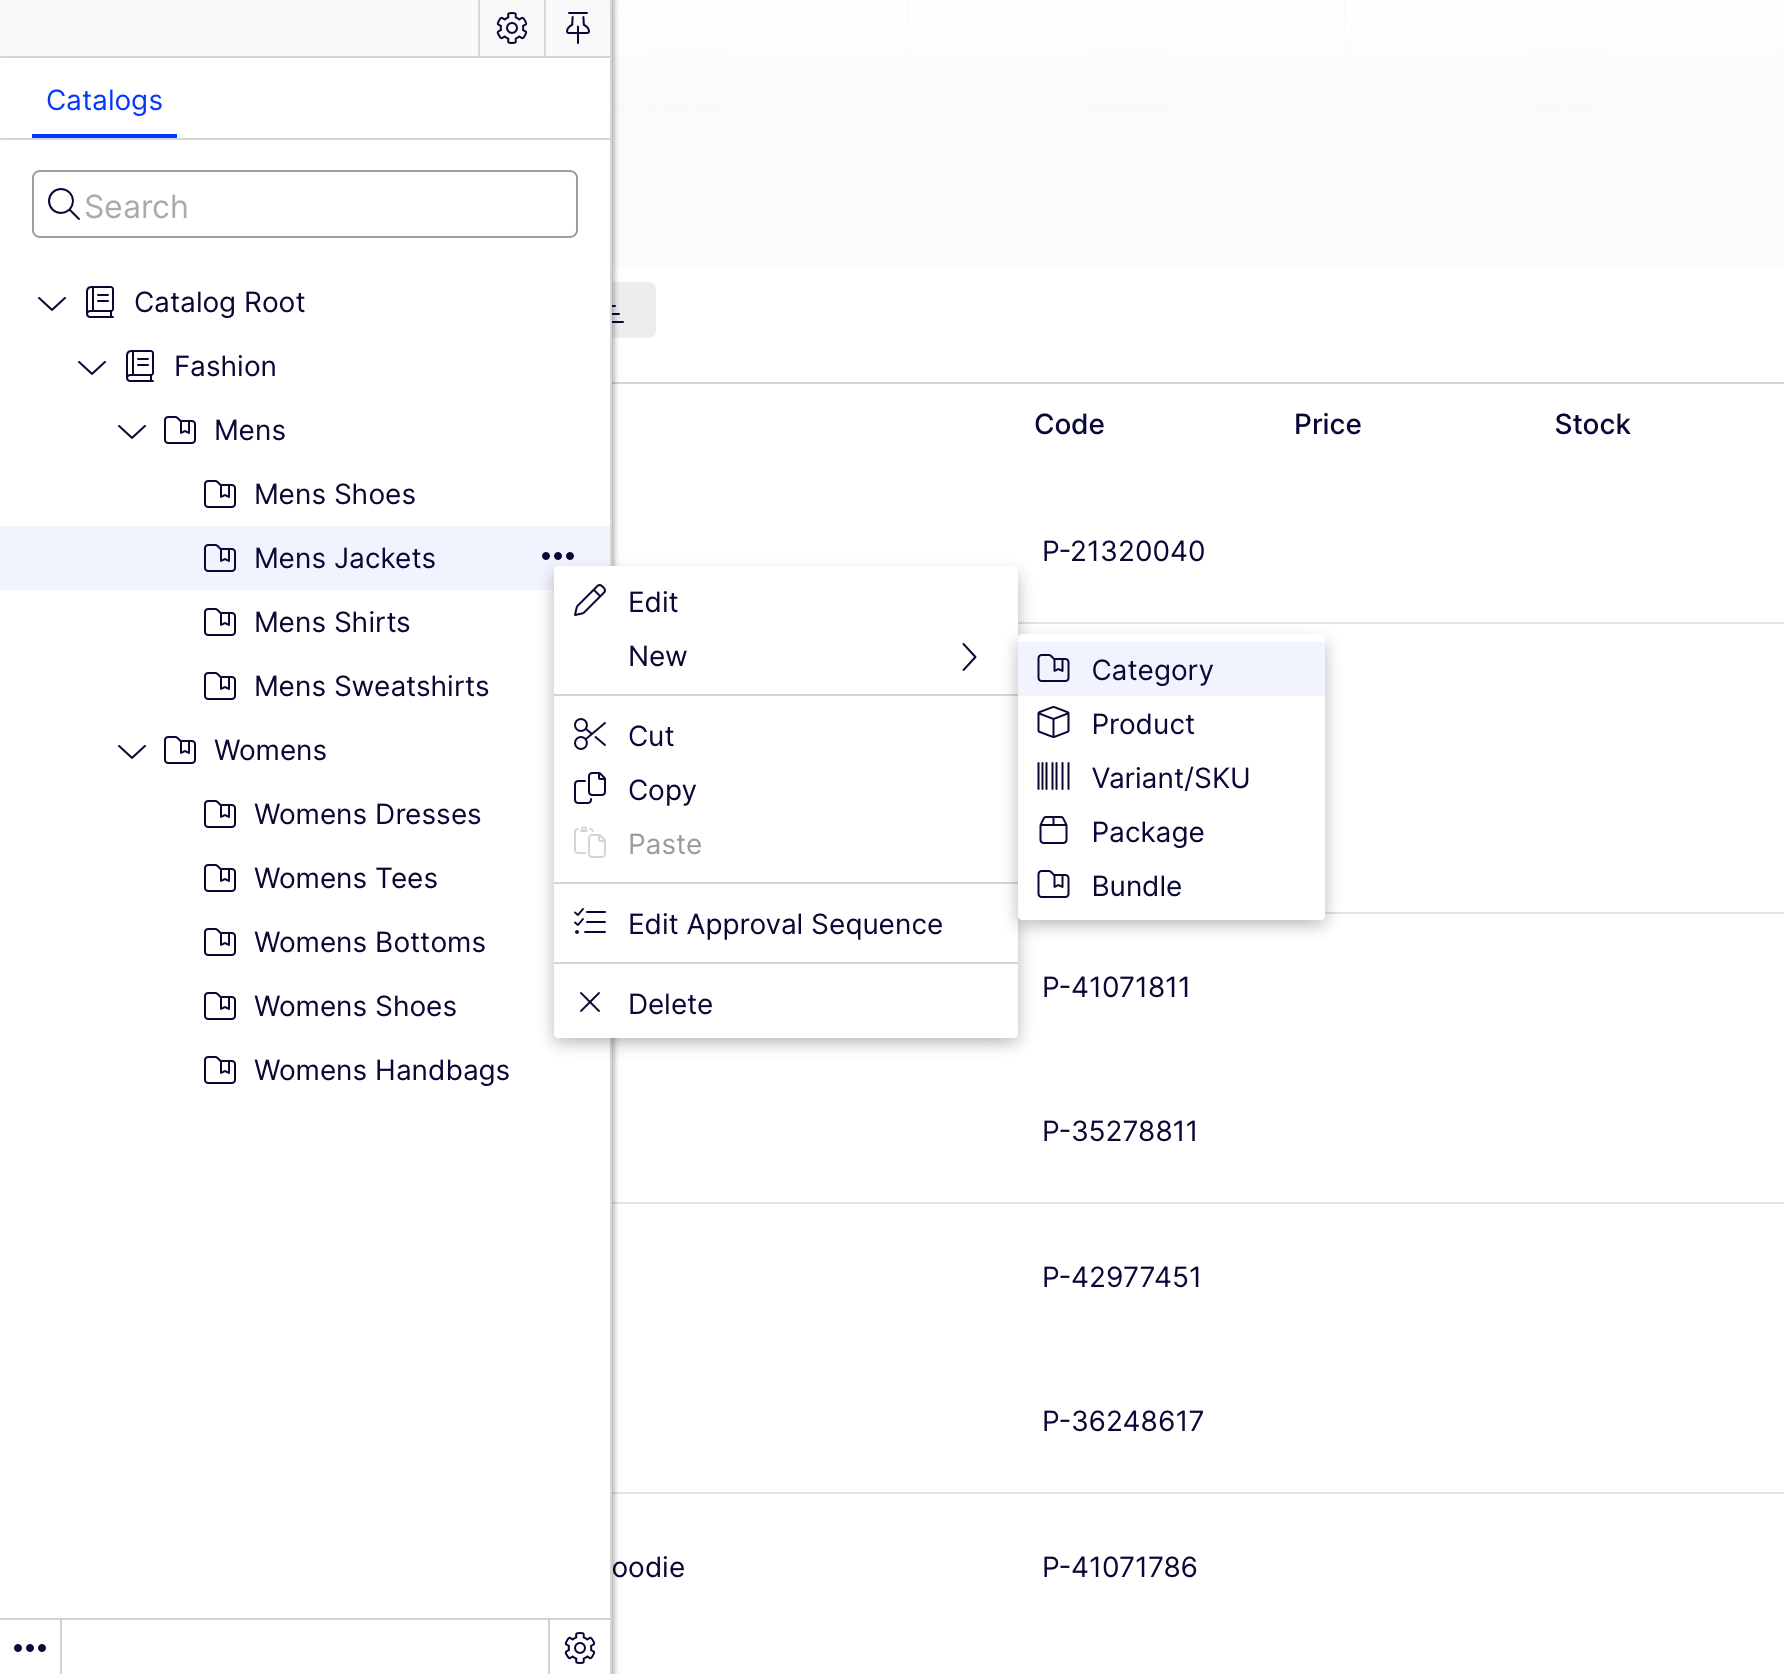
Task: Switch to the Catalogs tab
Action: [x=104, y=100]
